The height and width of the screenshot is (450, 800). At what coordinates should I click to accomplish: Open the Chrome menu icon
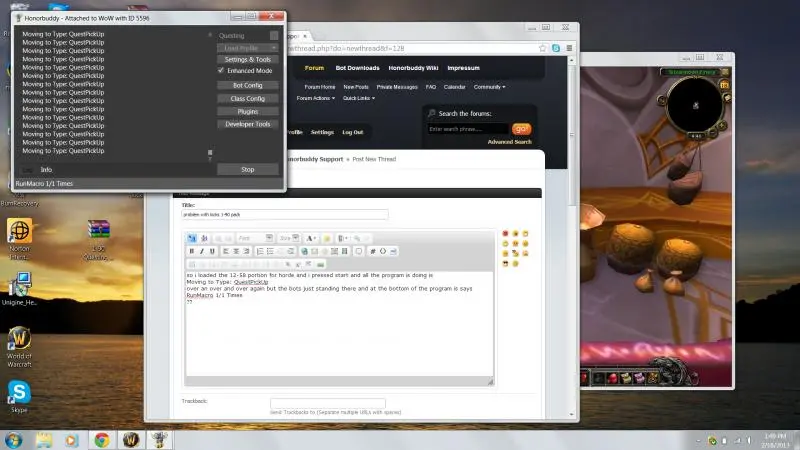pyautogui.click(x=569, y=48)
